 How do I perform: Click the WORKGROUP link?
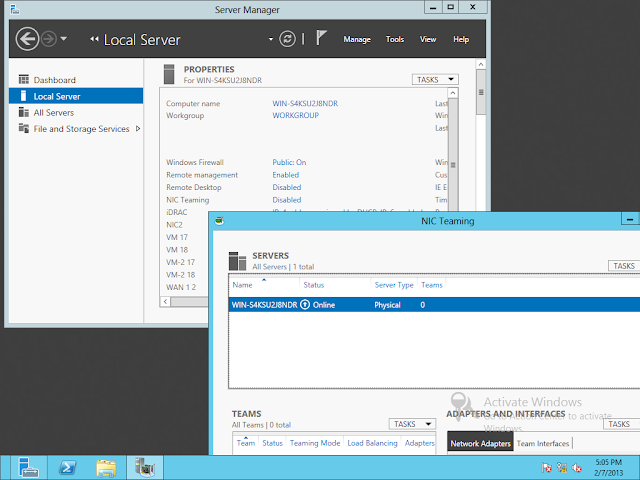[296, 116]
